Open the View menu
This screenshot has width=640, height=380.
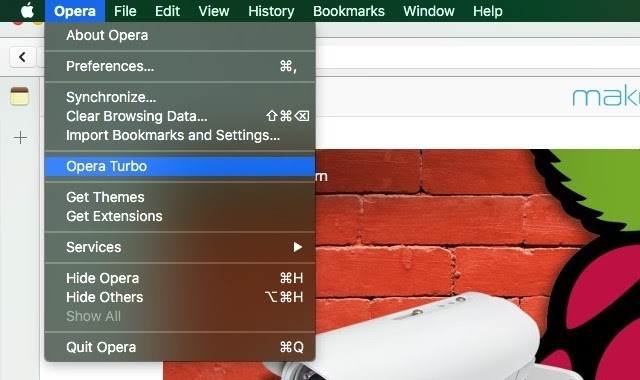(x=213, y=11)
